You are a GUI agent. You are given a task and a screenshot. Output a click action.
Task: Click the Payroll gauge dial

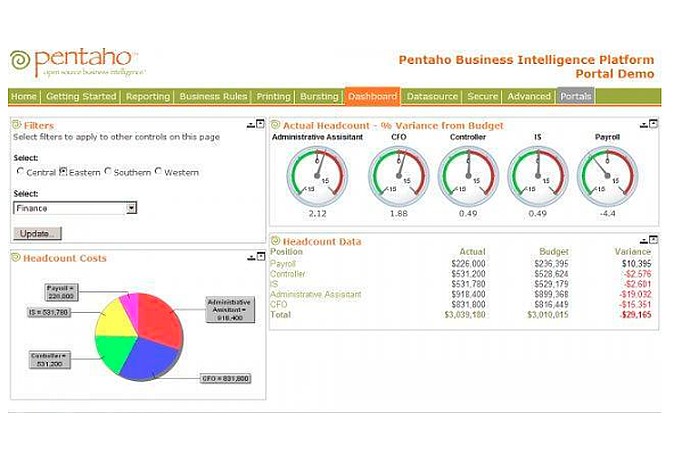coord(607,176)
